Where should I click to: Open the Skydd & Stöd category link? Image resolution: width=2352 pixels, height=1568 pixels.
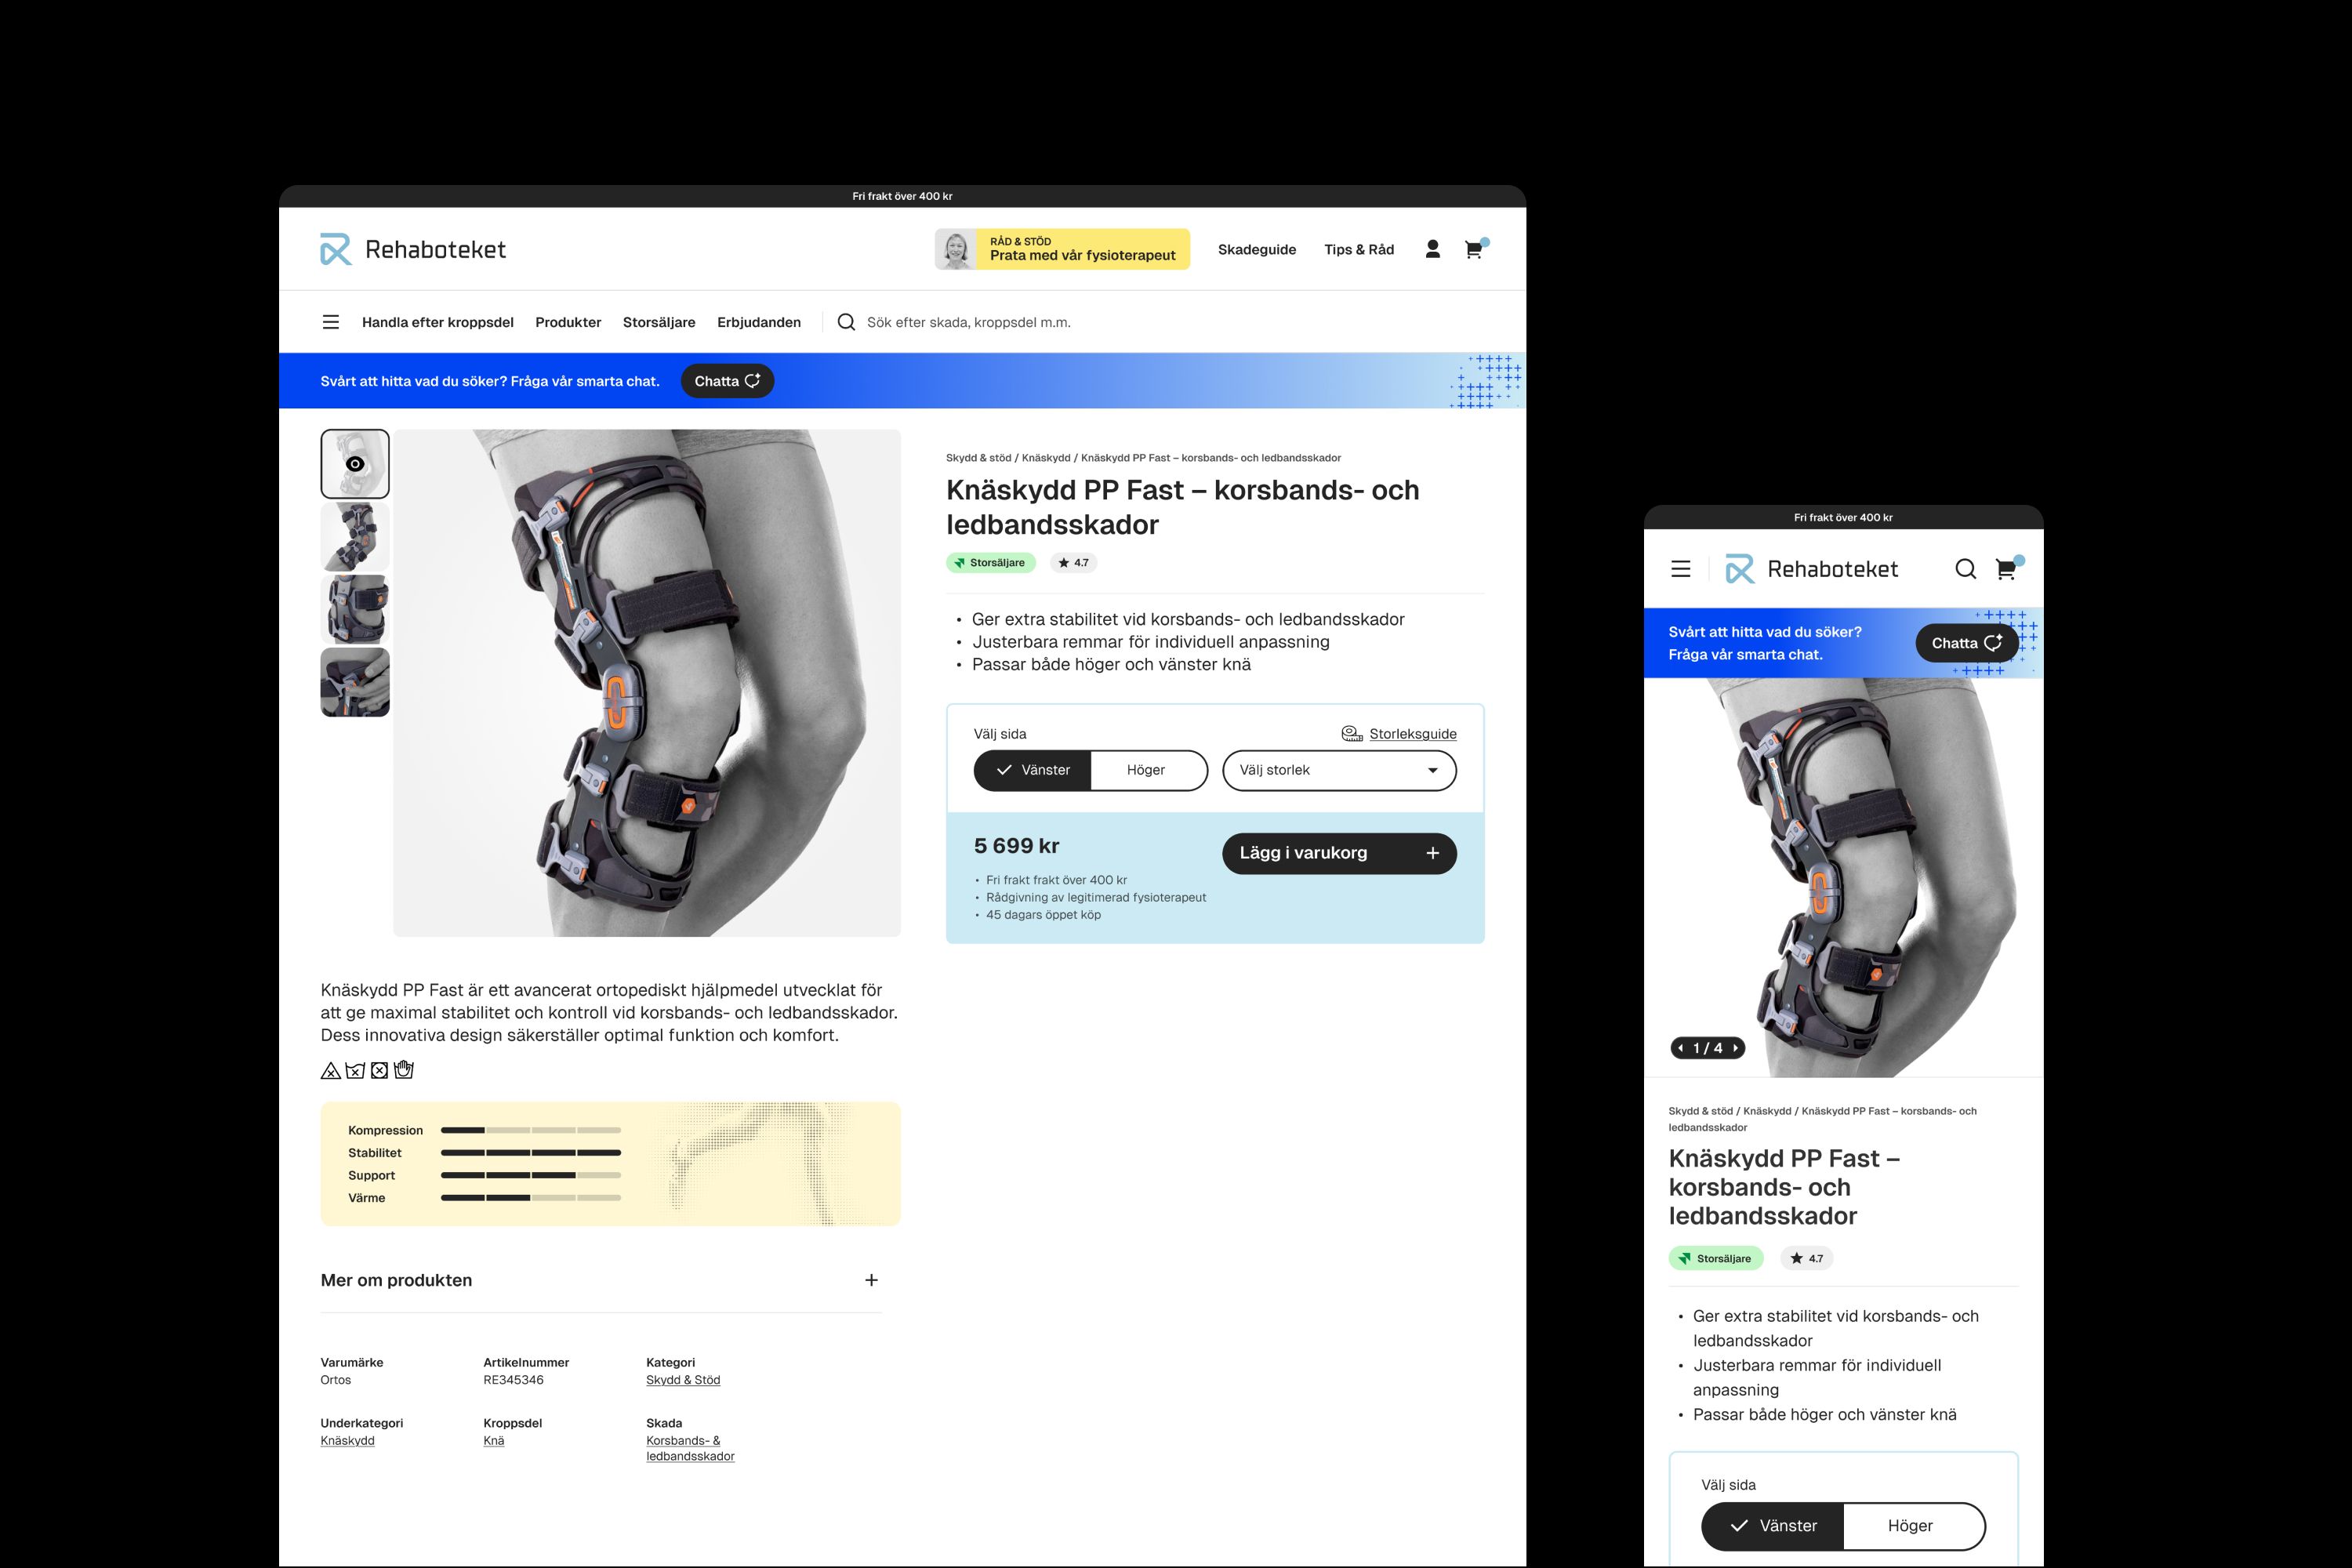pyautogui.click(x=683, y=1380)
